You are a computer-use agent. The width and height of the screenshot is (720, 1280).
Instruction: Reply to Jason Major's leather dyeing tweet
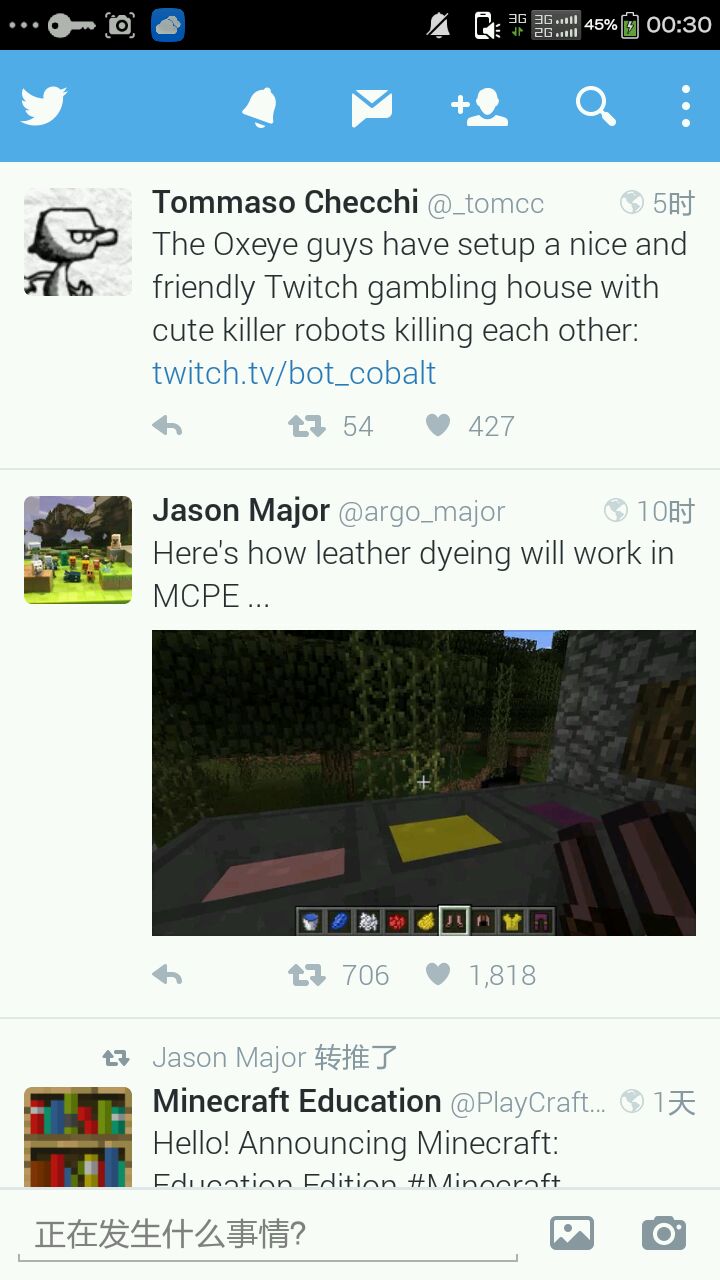click(167, 975)
